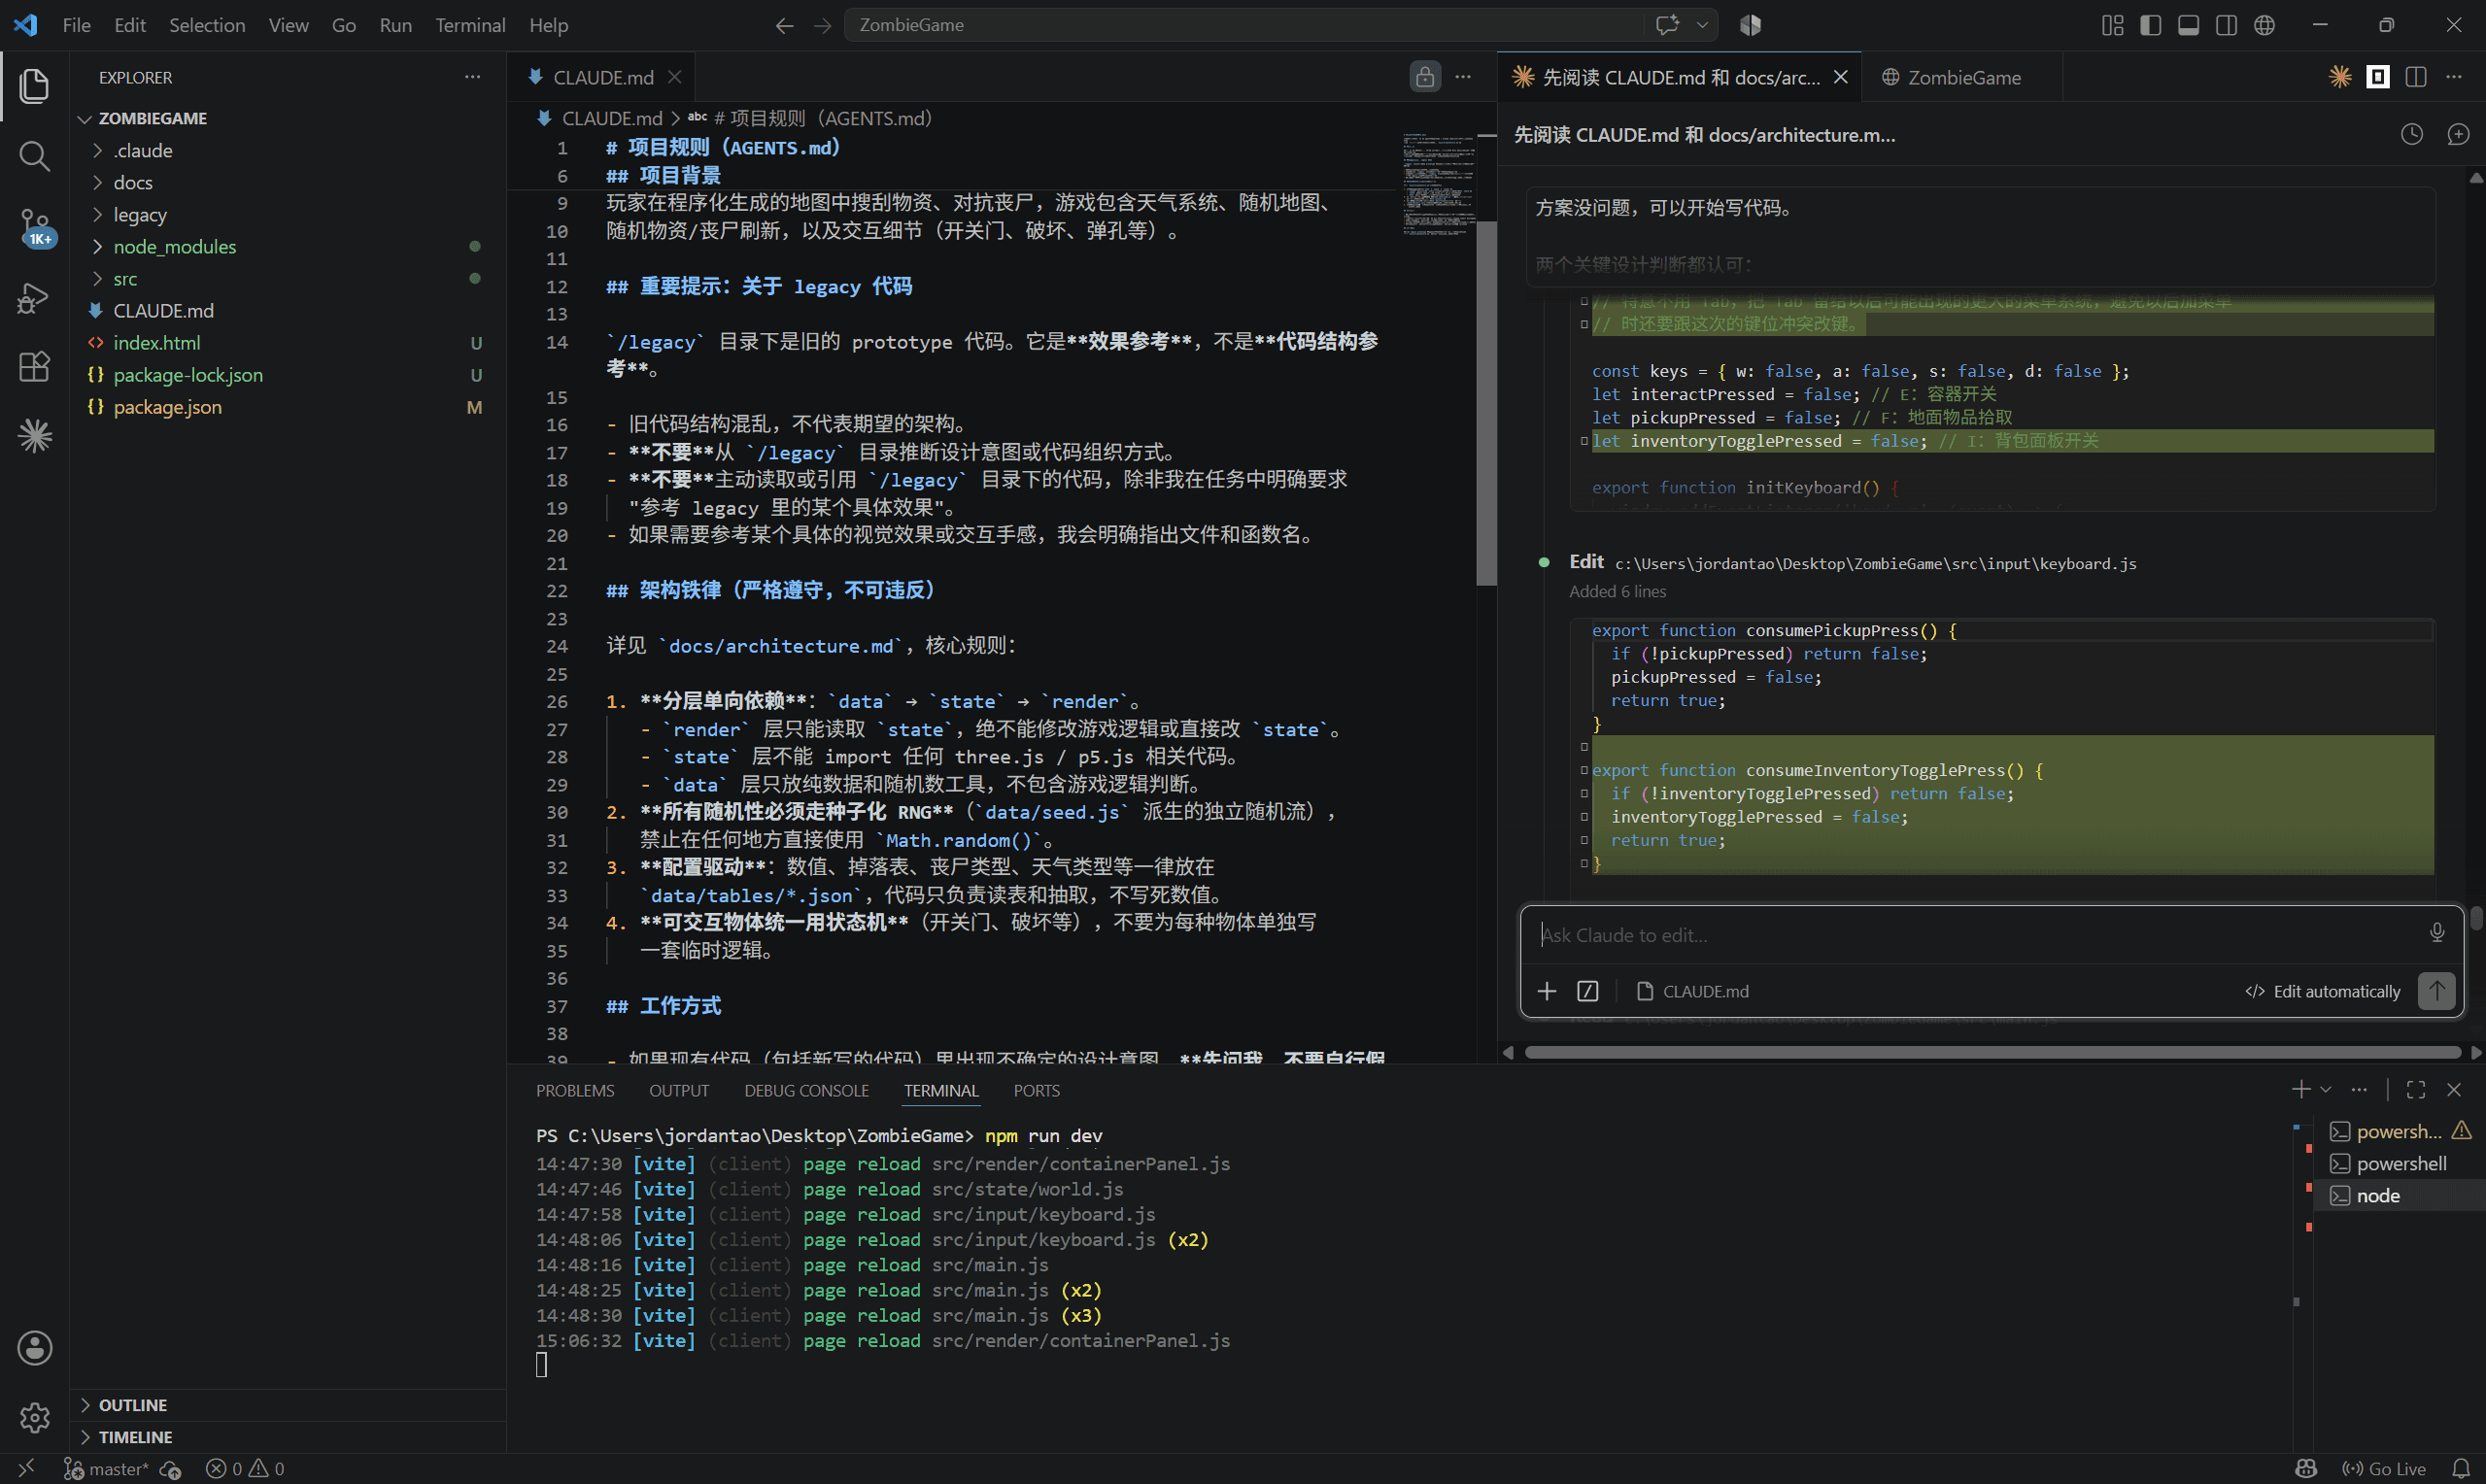Click the plus attach icon in Claude input
This screenshot has width=2486, height=1484.
point(1546,991)
